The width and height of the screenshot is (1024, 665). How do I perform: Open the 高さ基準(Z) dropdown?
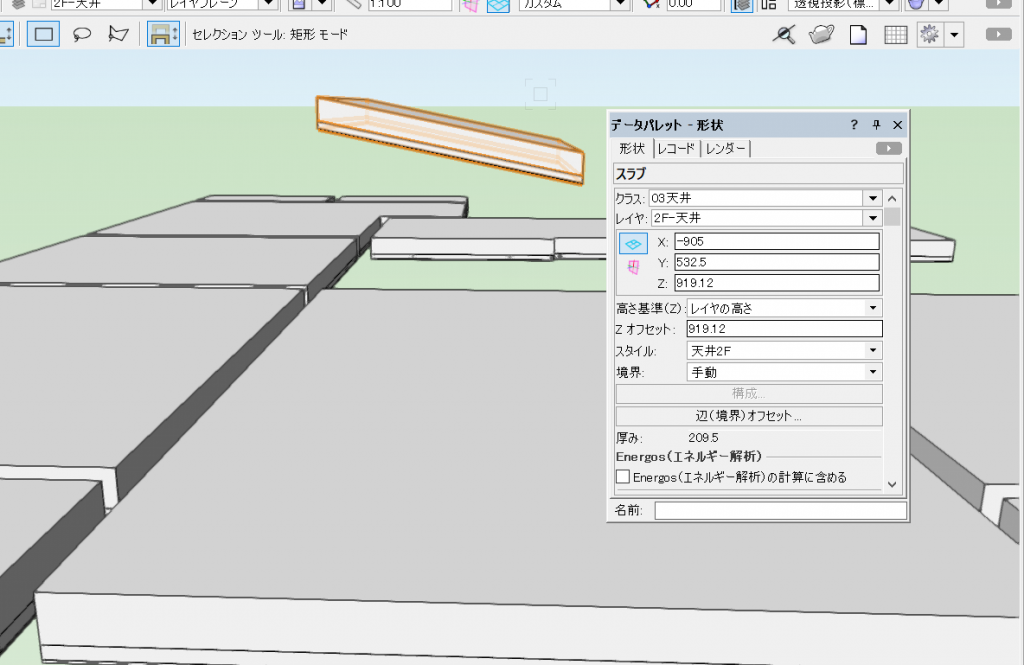pyautogui.click(x=784, y=308)
